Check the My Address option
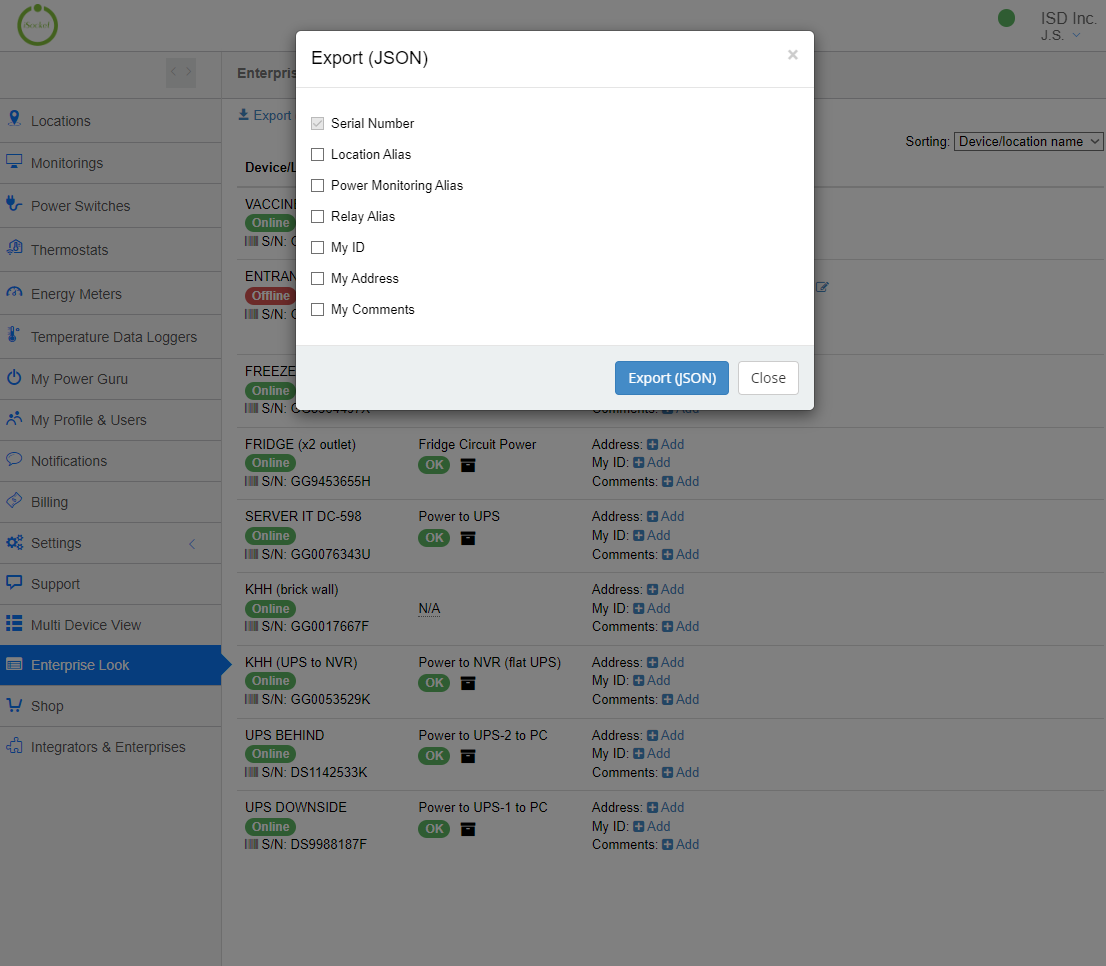 (x=317, y=279)
